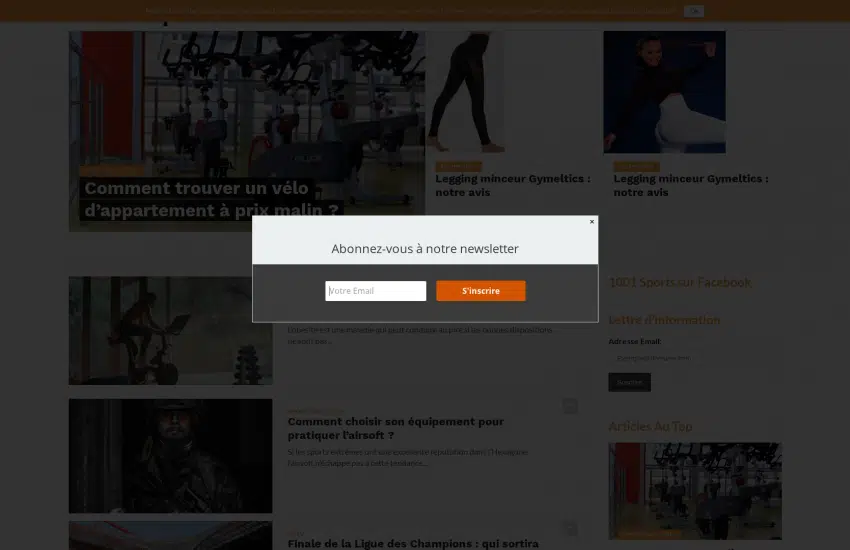Open the vélo d'appartement à prix malin article
850x550 pixels.
pos(211,199)
